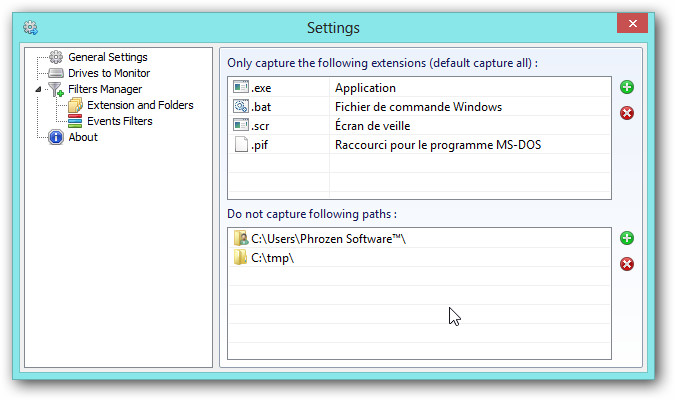675x400 pixels.
Task: Click the green add extension icon
Action: click(x=627, y=88)
